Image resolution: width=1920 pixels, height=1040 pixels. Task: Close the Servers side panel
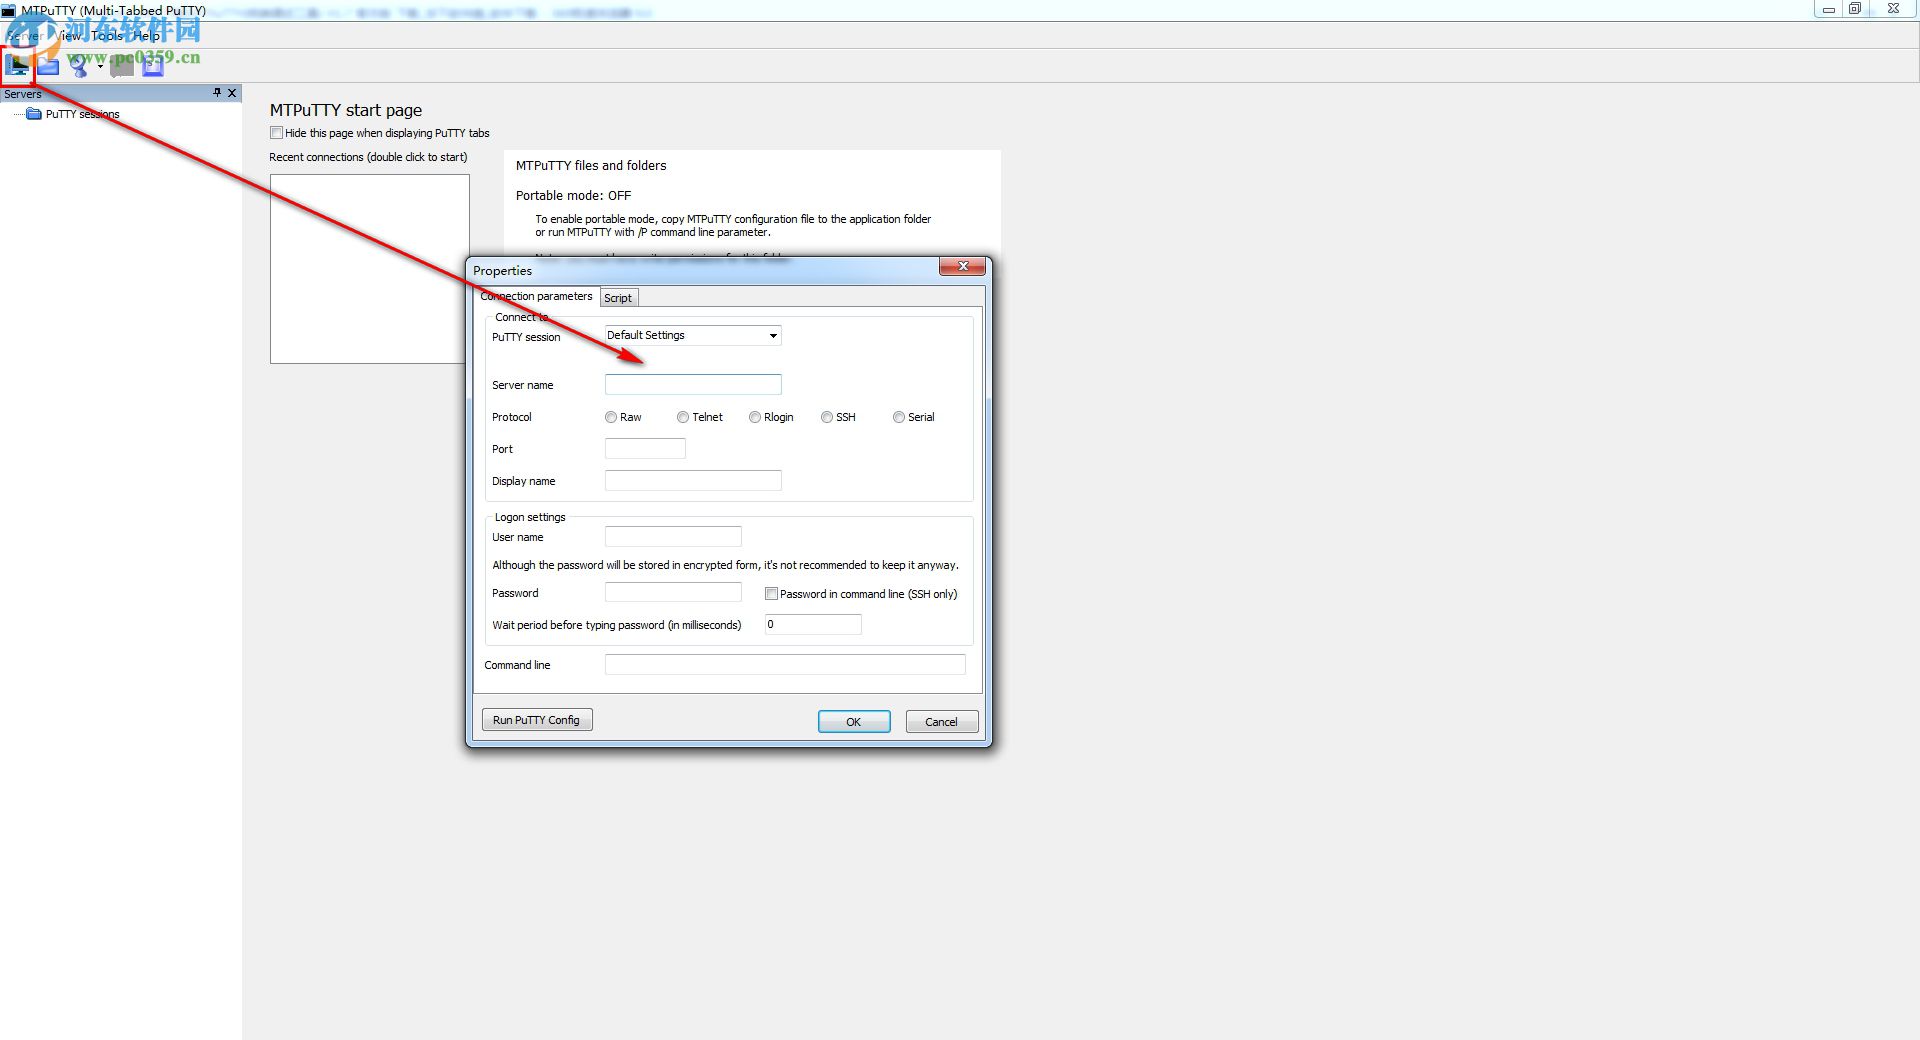click(x=232, y=93)
